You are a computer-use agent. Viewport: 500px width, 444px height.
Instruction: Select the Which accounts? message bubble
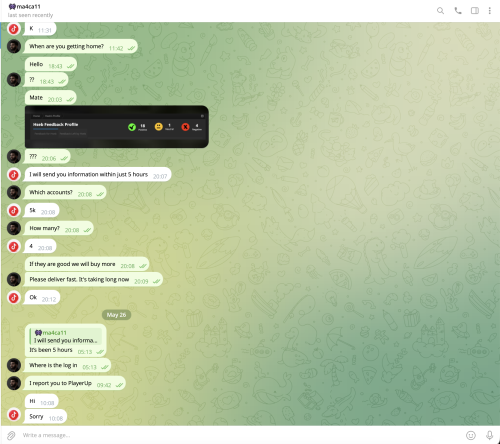click(x=65, y=193)
